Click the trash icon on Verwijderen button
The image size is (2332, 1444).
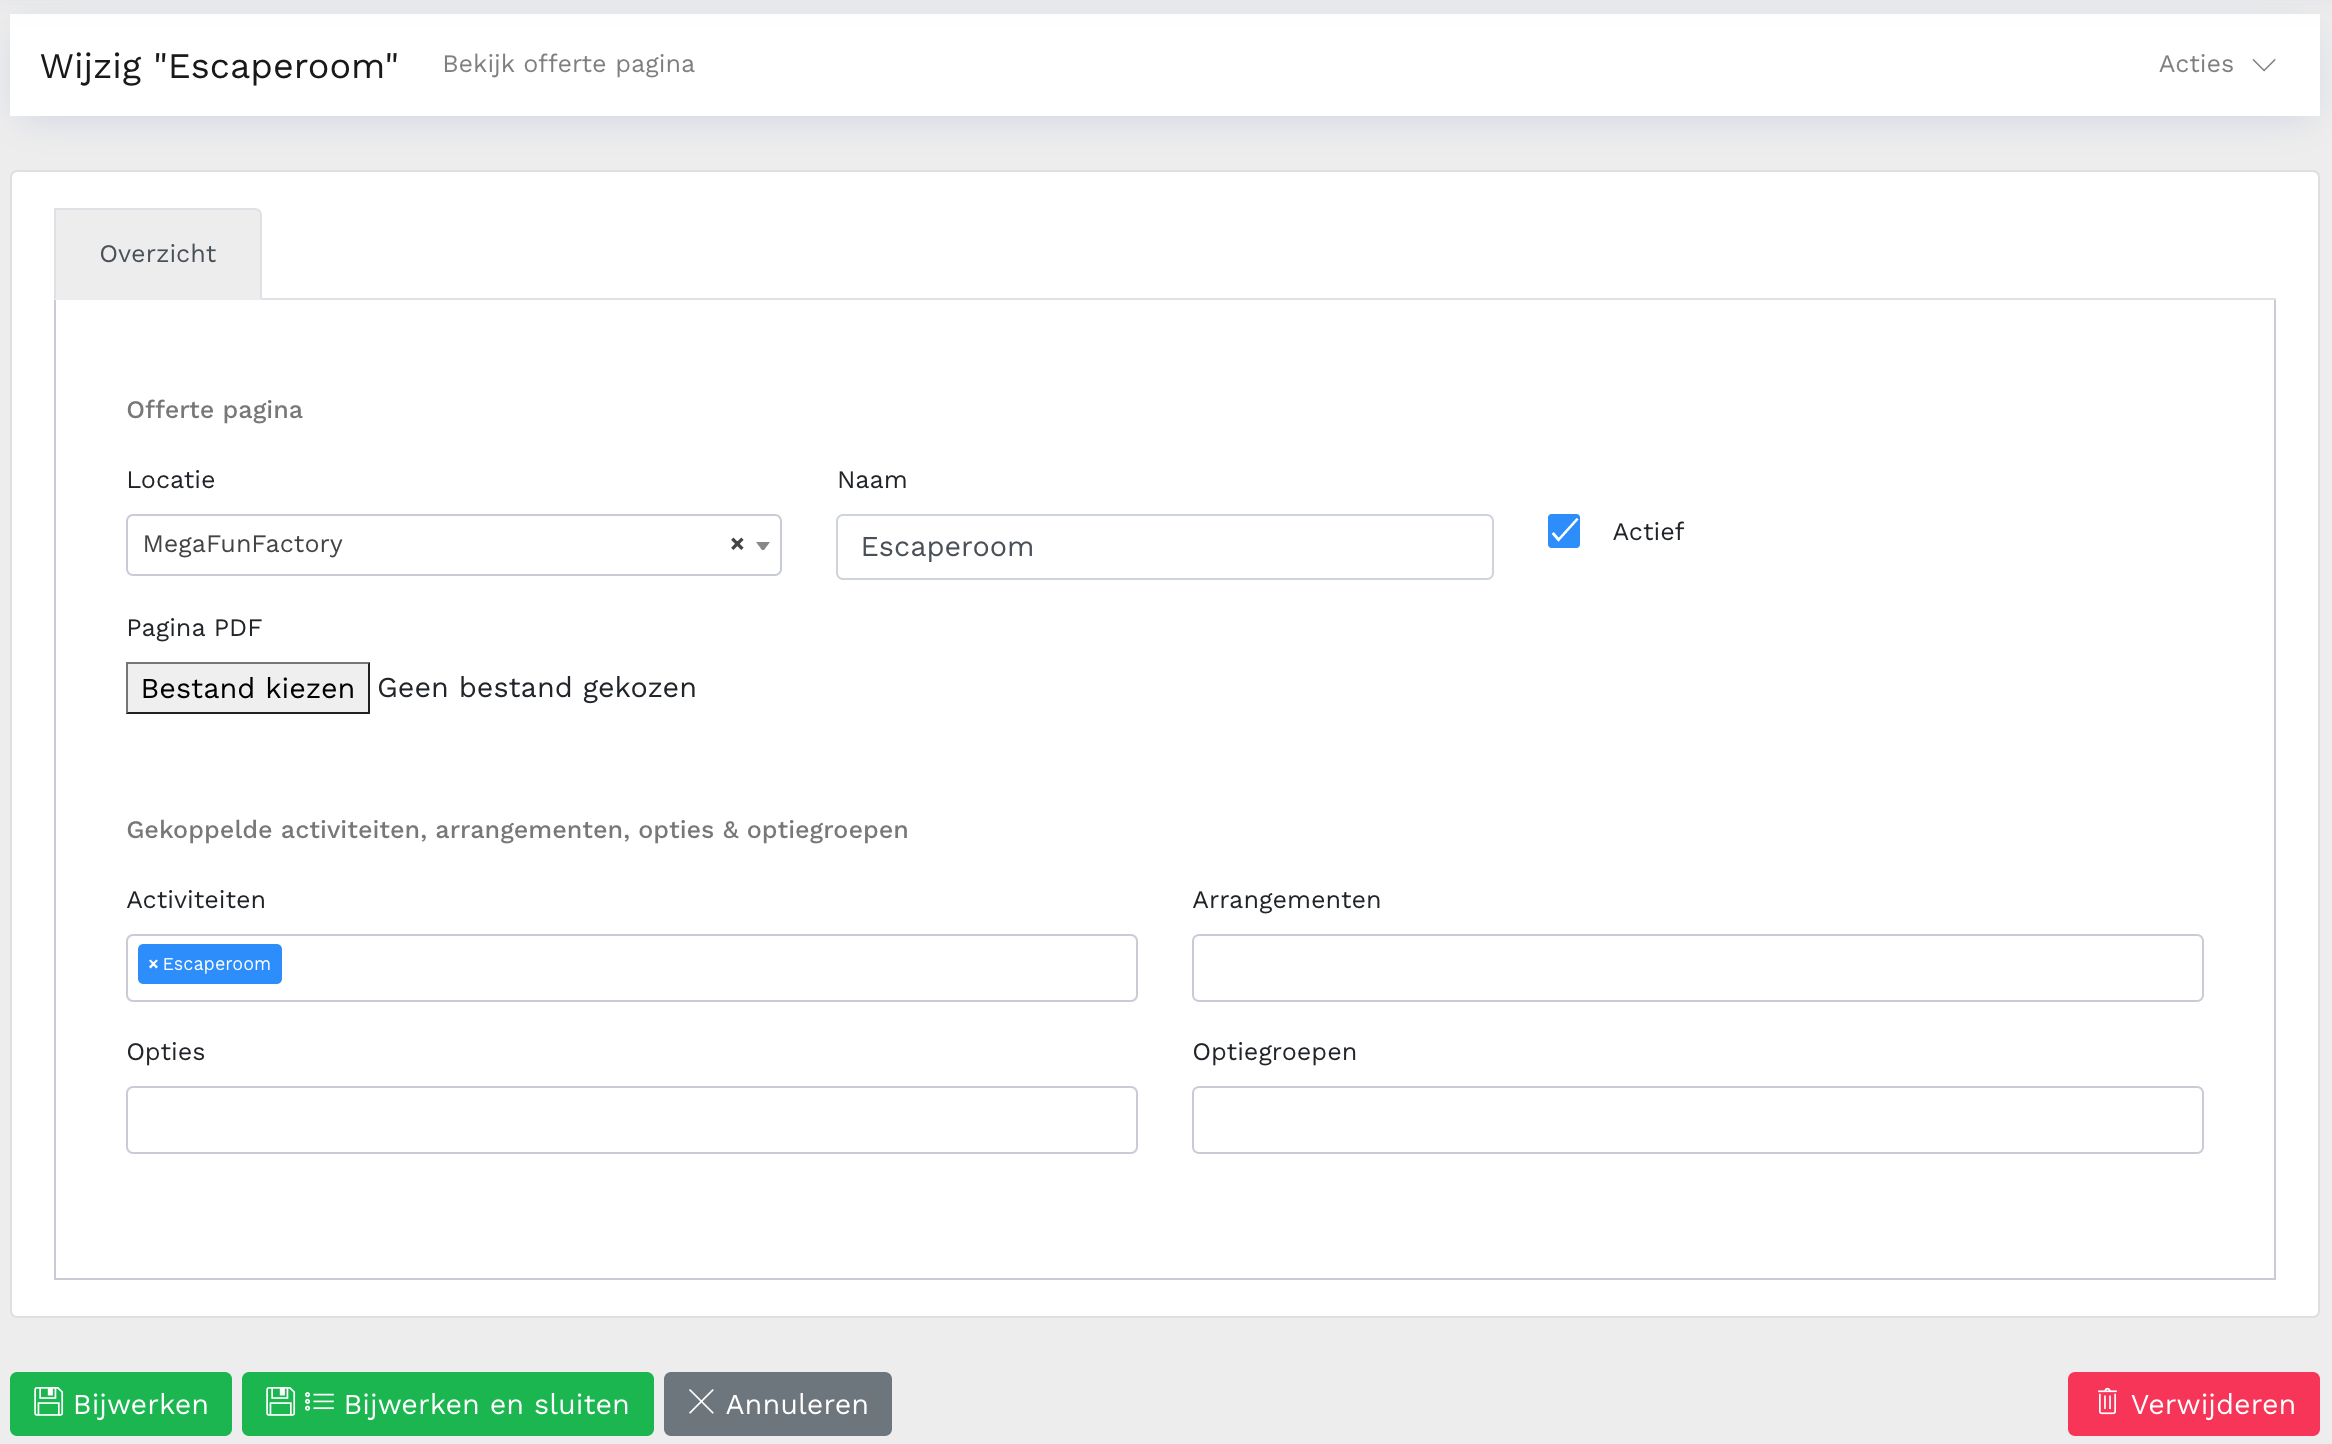tap(2107, 1402)
